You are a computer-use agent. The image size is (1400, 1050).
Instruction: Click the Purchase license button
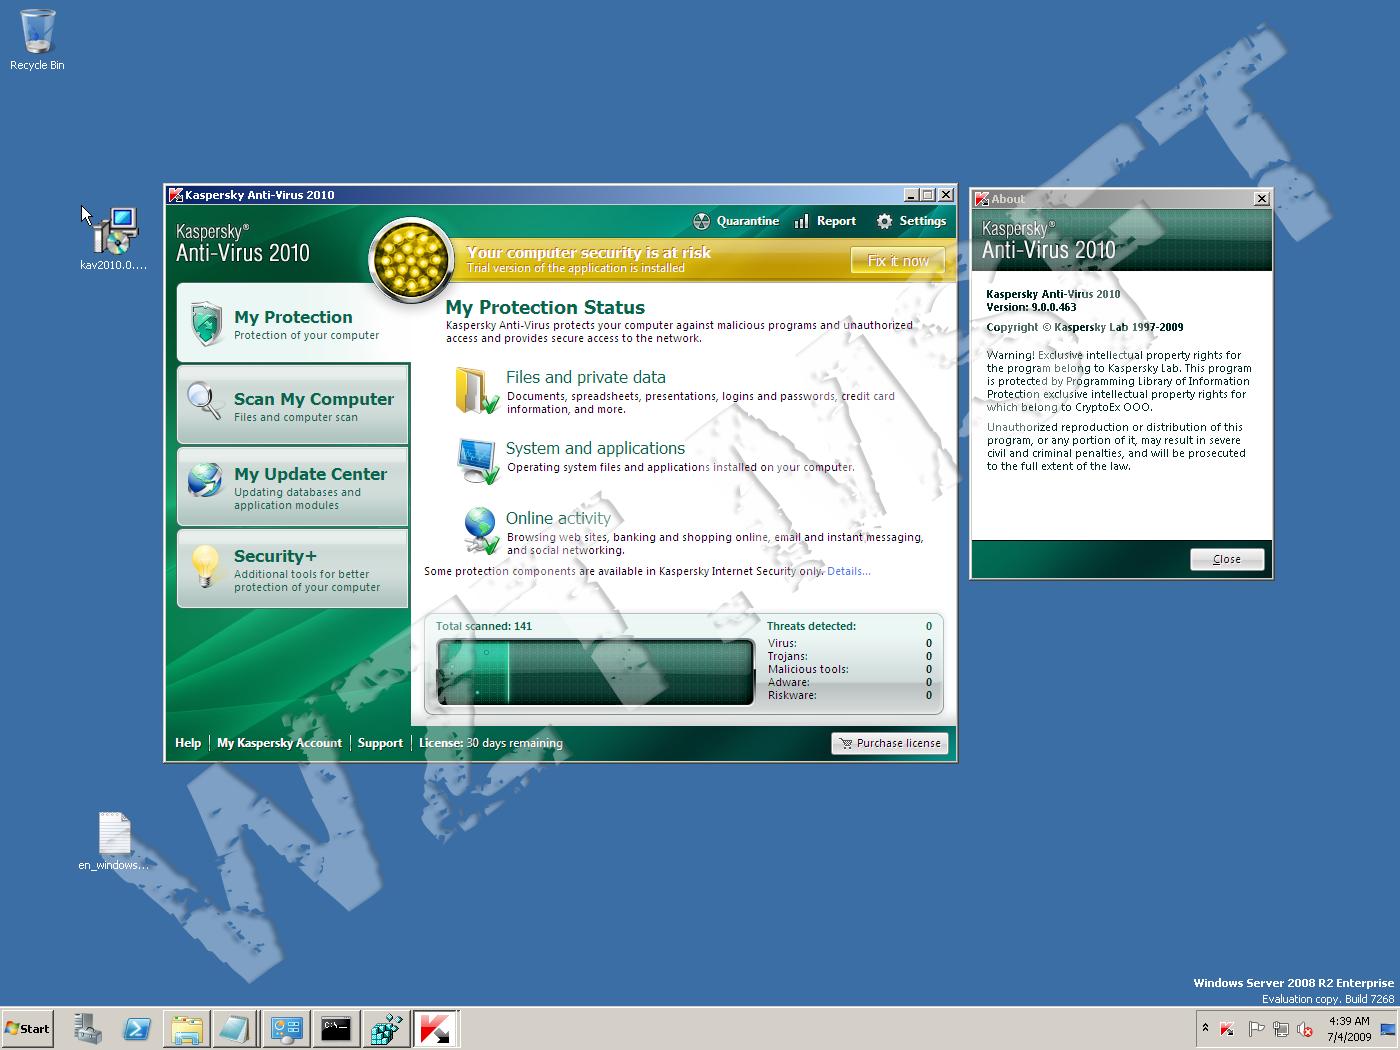889,743
